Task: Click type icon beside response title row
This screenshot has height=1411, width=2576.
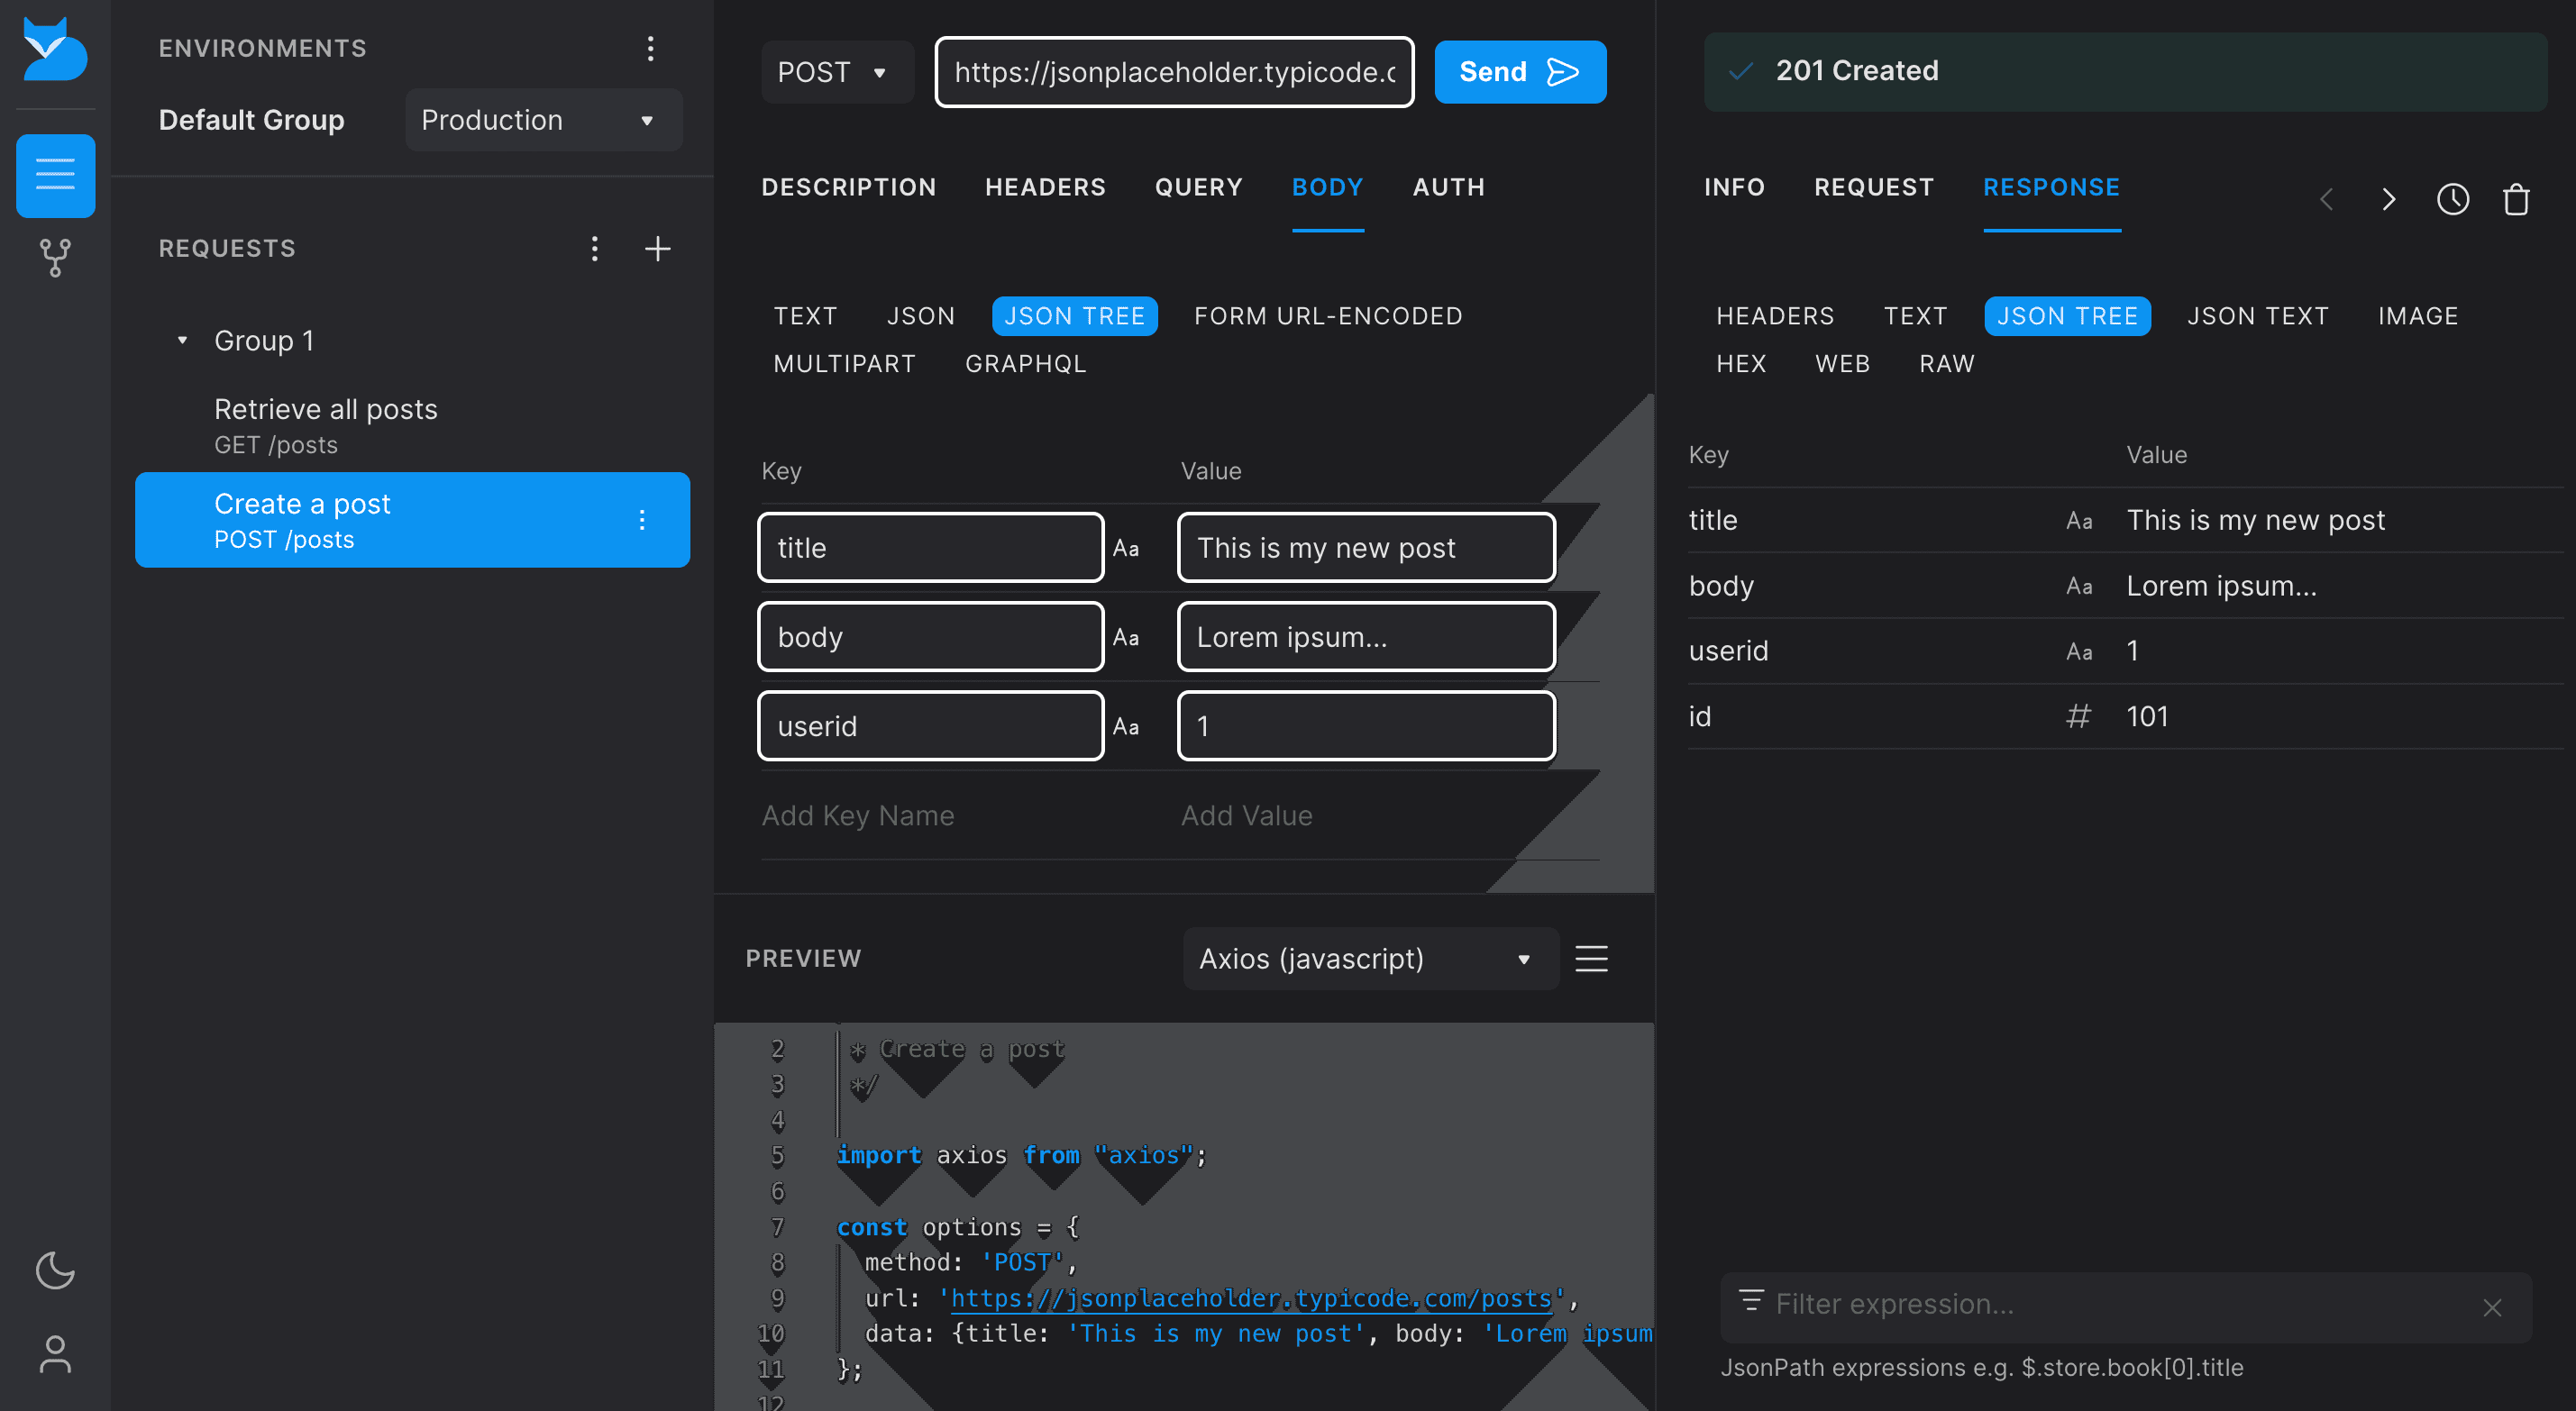Action: (2079, 520)
